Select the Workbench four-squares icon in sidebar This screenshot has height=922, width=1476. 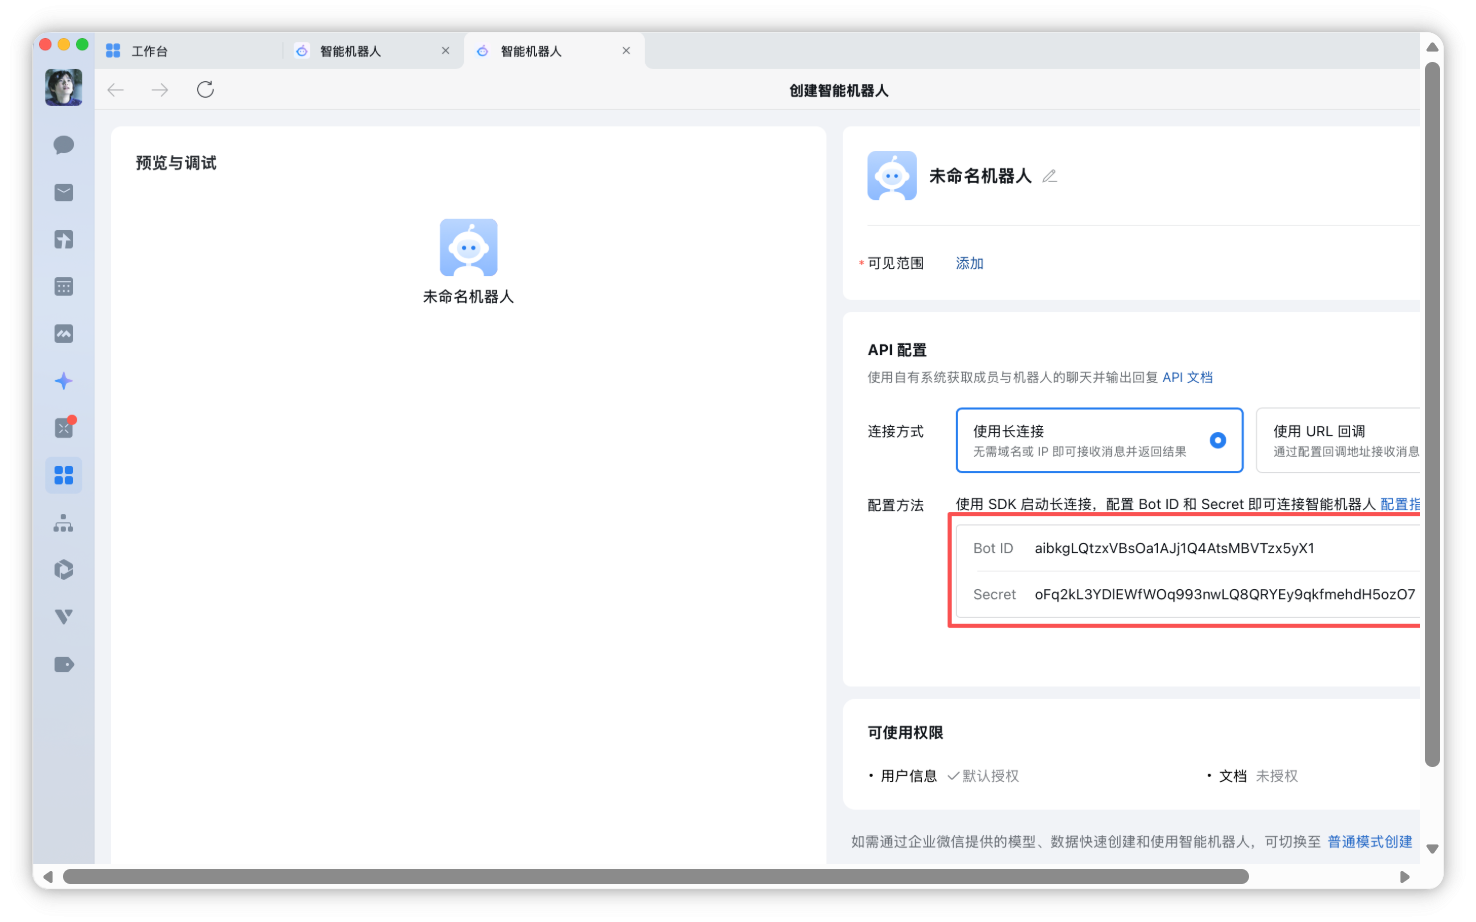(64, 475)
